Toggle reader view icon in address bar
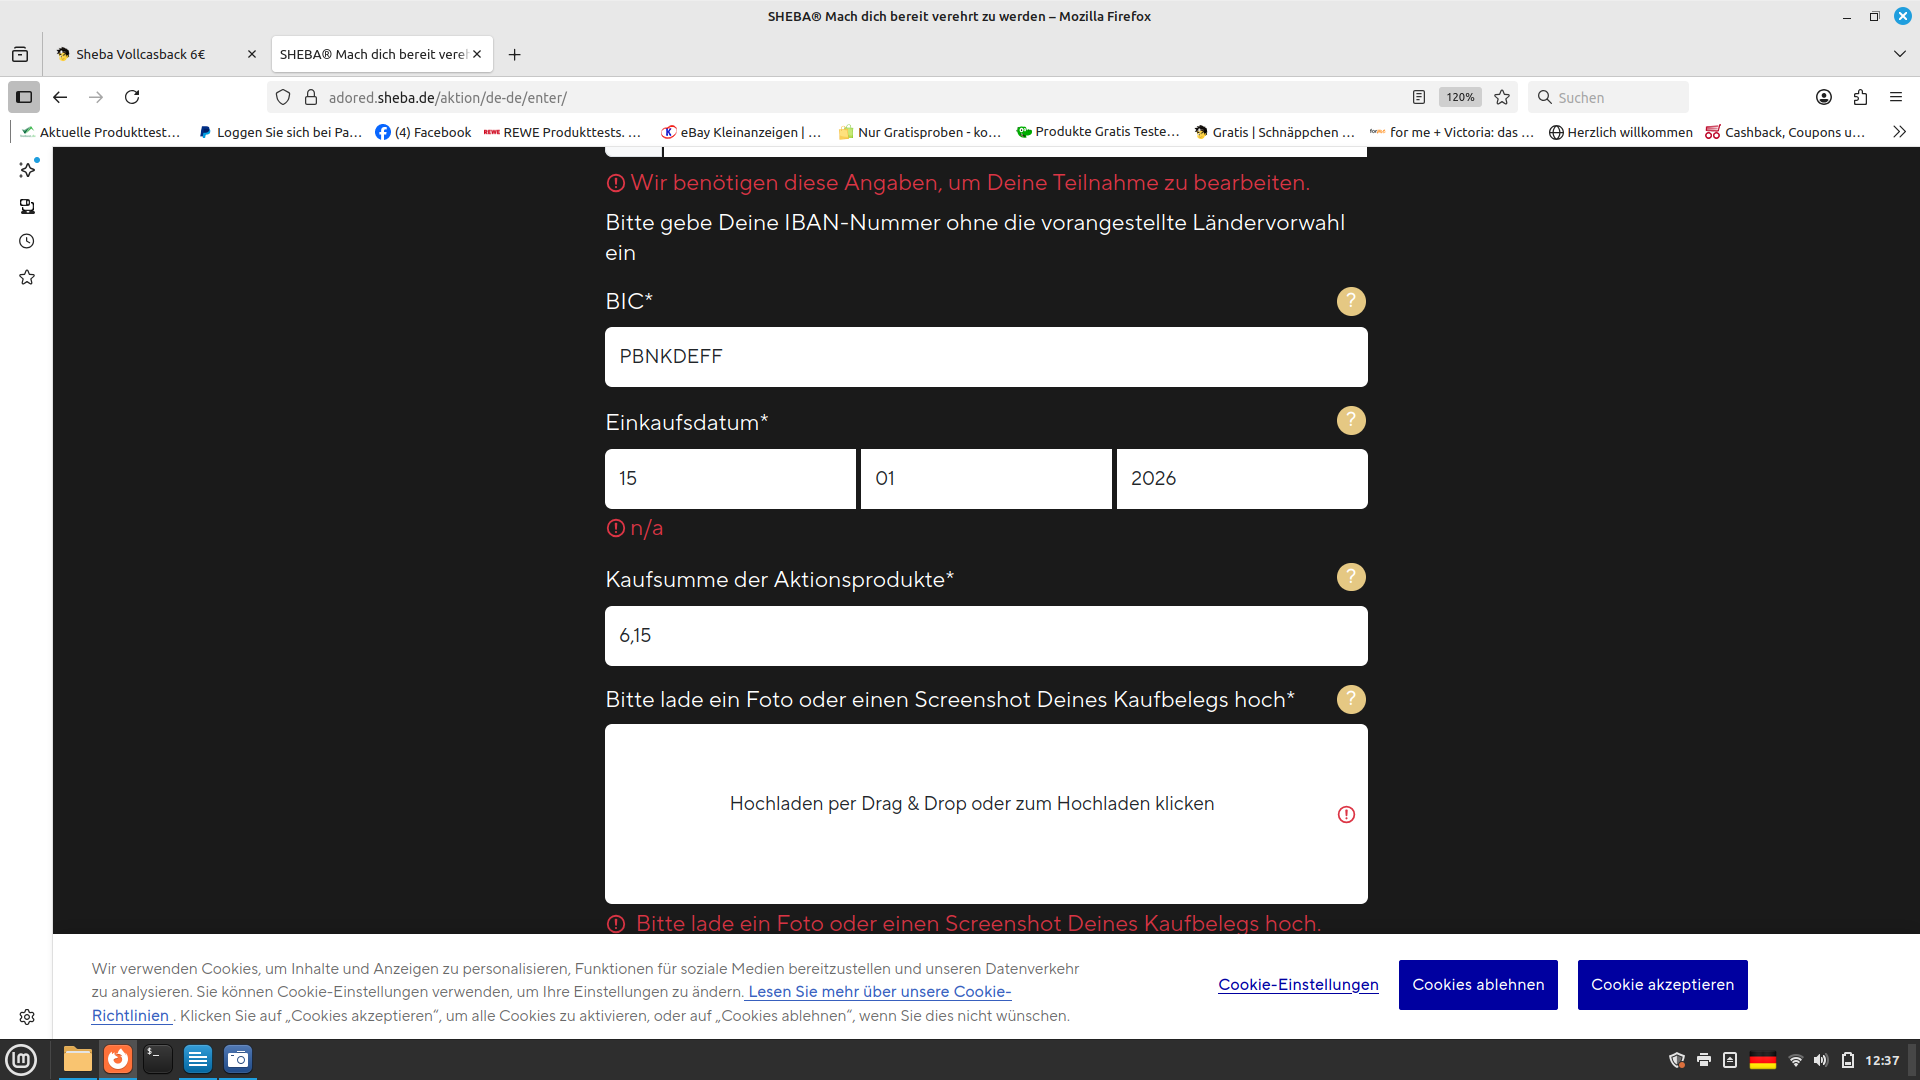Screen dimensions: 1920x1080 tap(1418, 97)
